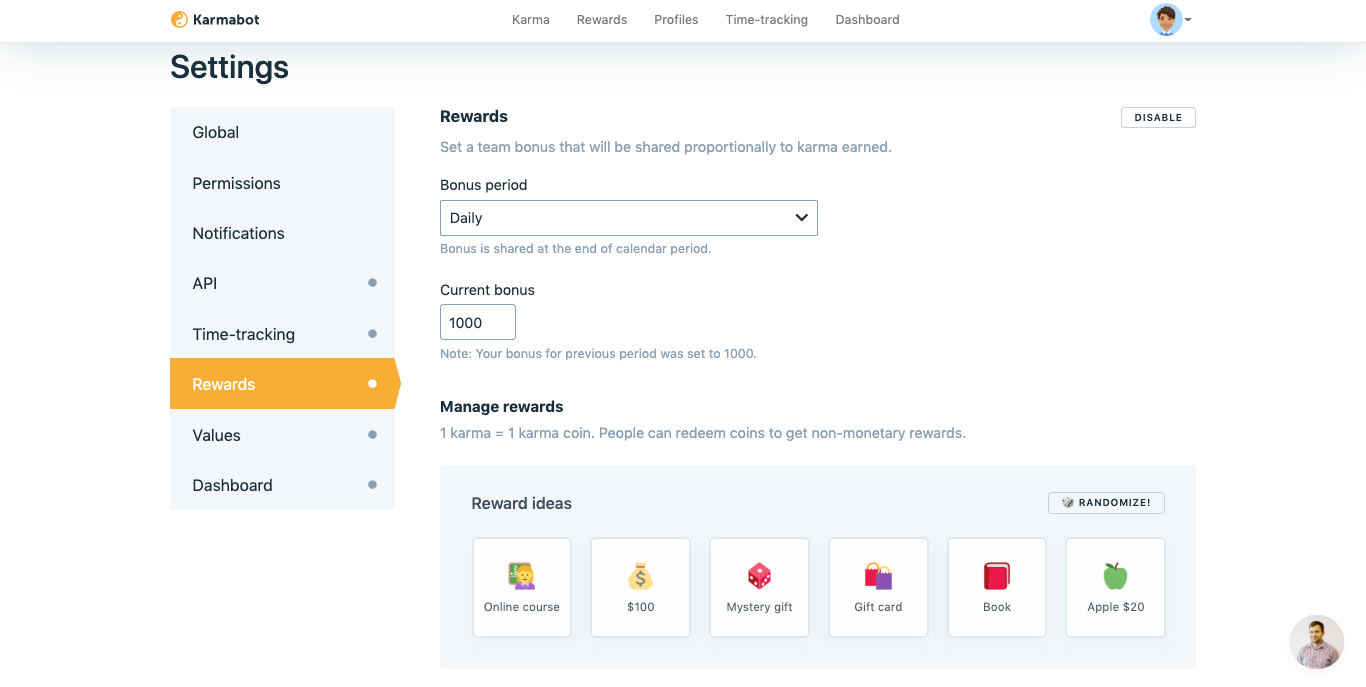Open Values settings in sidebar
Viewport: 1366px width, 687px height.
(282, 435)
